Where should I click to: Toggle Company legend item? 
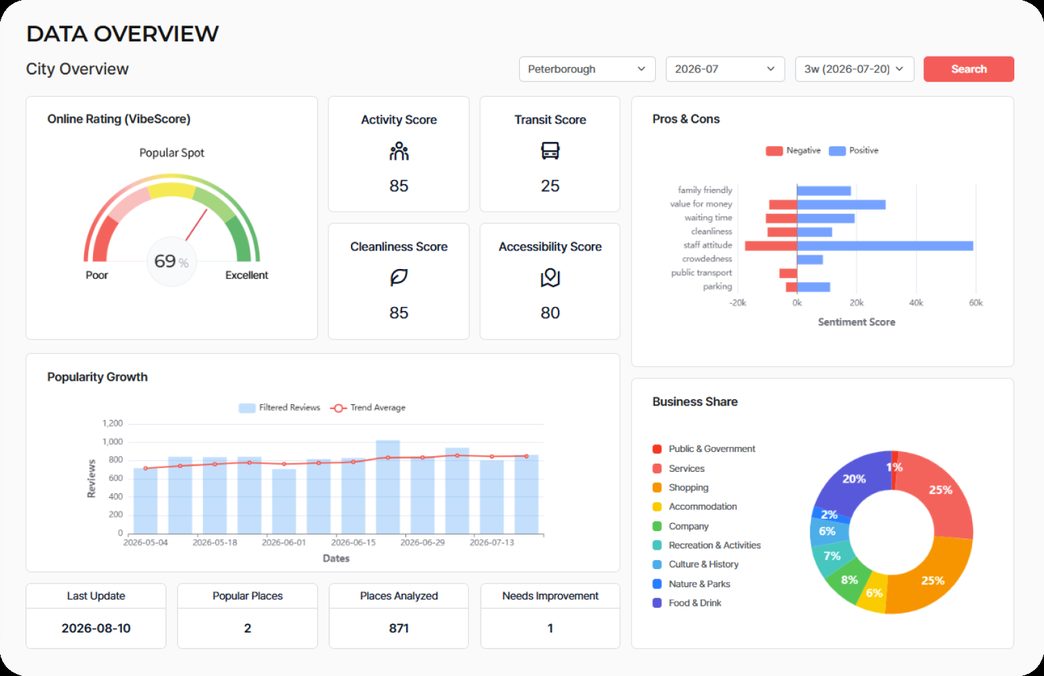tap(680, 526)
